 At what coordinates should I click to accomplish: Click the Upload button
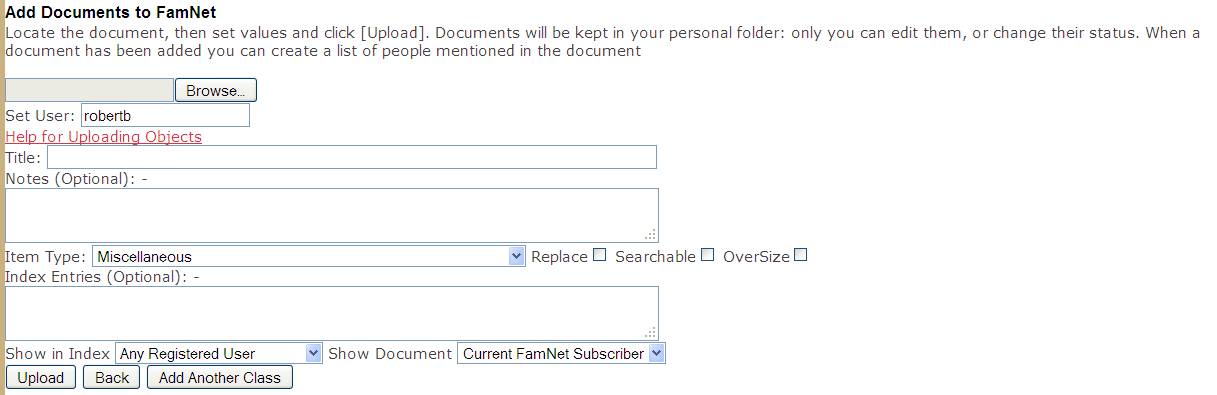(41, 378)
